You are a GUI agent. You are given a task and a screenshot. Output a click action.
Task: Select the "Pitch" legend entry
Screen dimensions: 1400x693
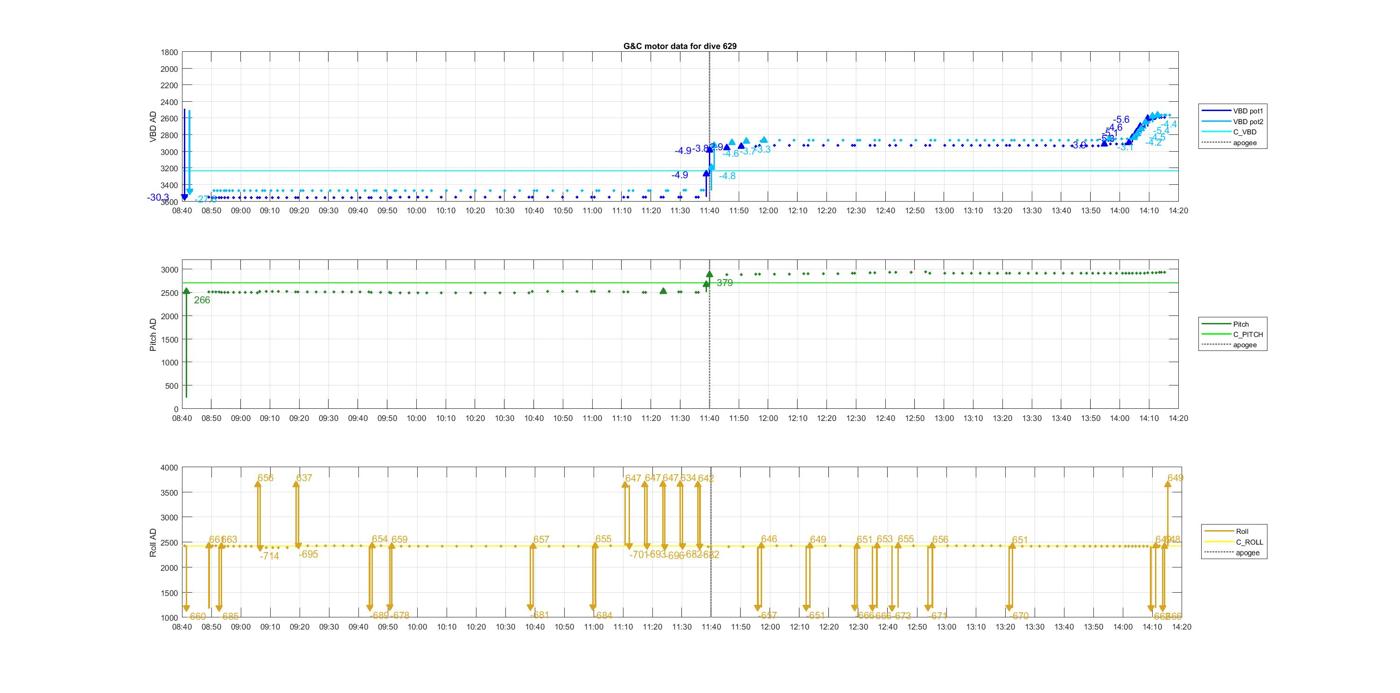tap(1241, 324)
